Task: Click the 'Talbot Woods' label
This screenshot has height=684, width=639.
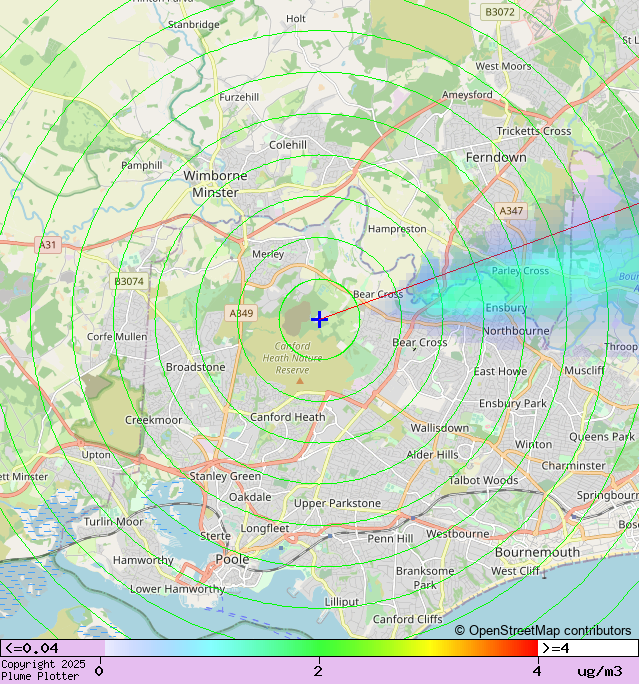Action: (x=483, y=480)
